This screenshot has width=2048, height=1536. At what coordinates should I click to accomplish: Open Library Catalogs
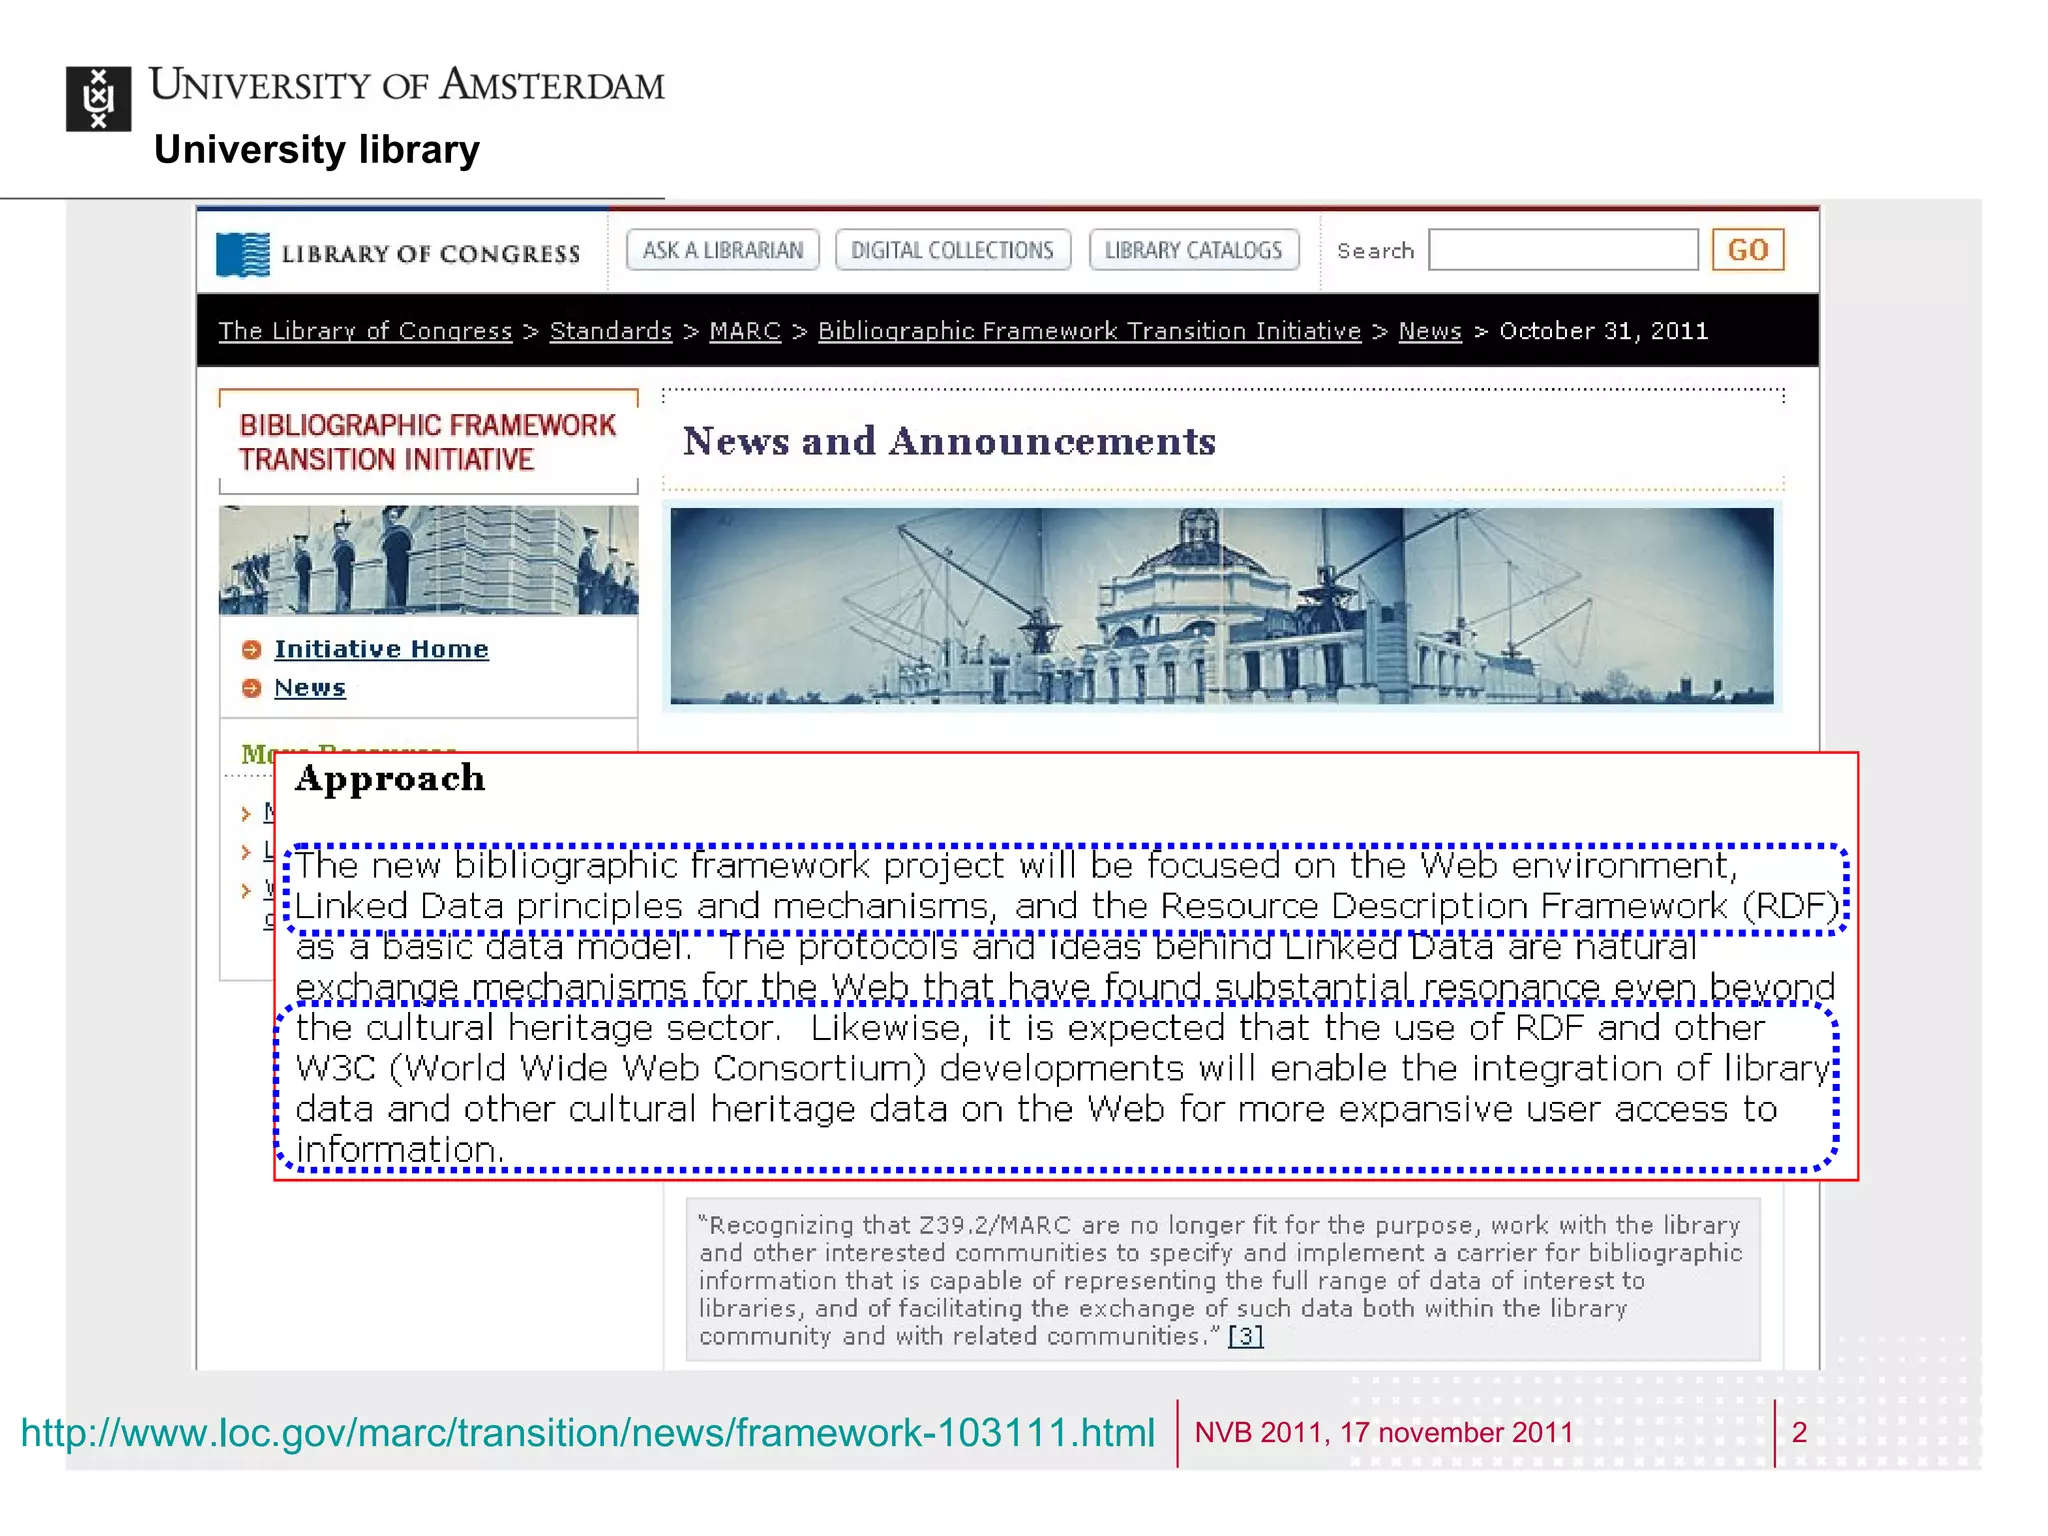point(1193,250)
